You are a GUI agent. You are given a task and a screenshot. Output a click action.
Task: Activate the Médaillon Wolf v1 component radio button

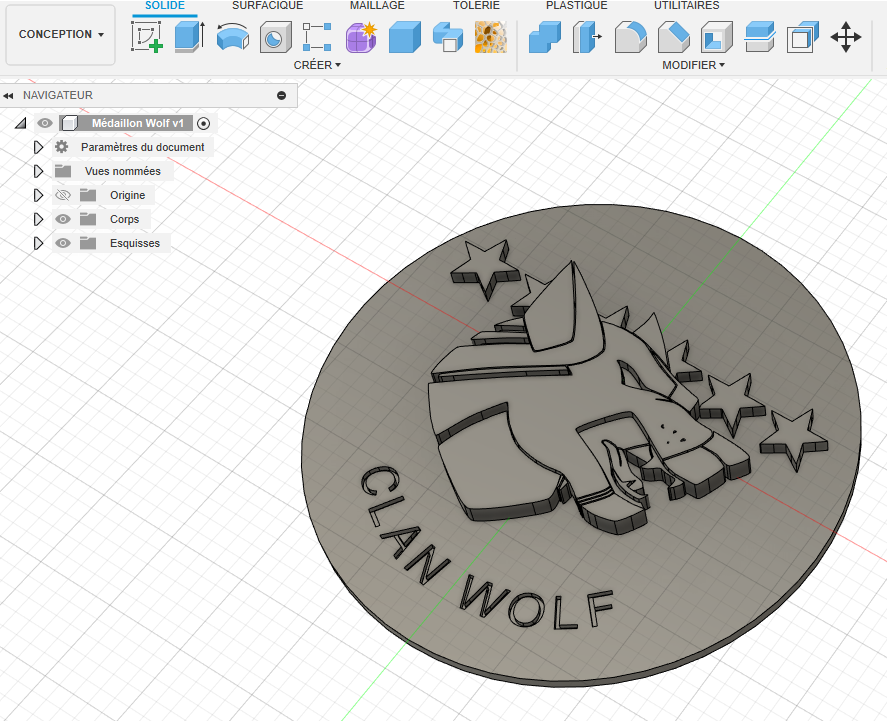204,123
